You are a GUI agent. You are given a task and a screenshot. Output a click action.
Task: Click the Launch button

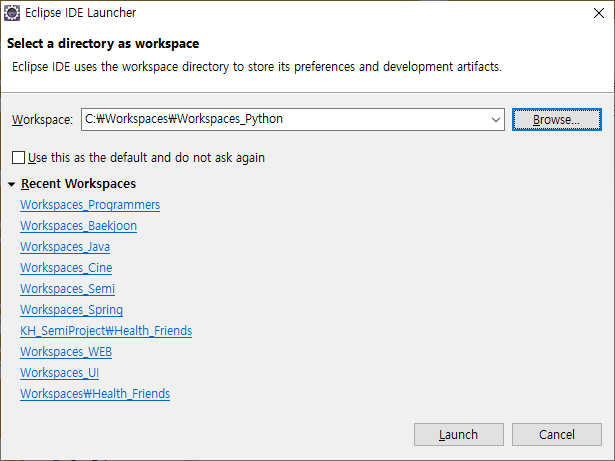click(x=459, y=434)
